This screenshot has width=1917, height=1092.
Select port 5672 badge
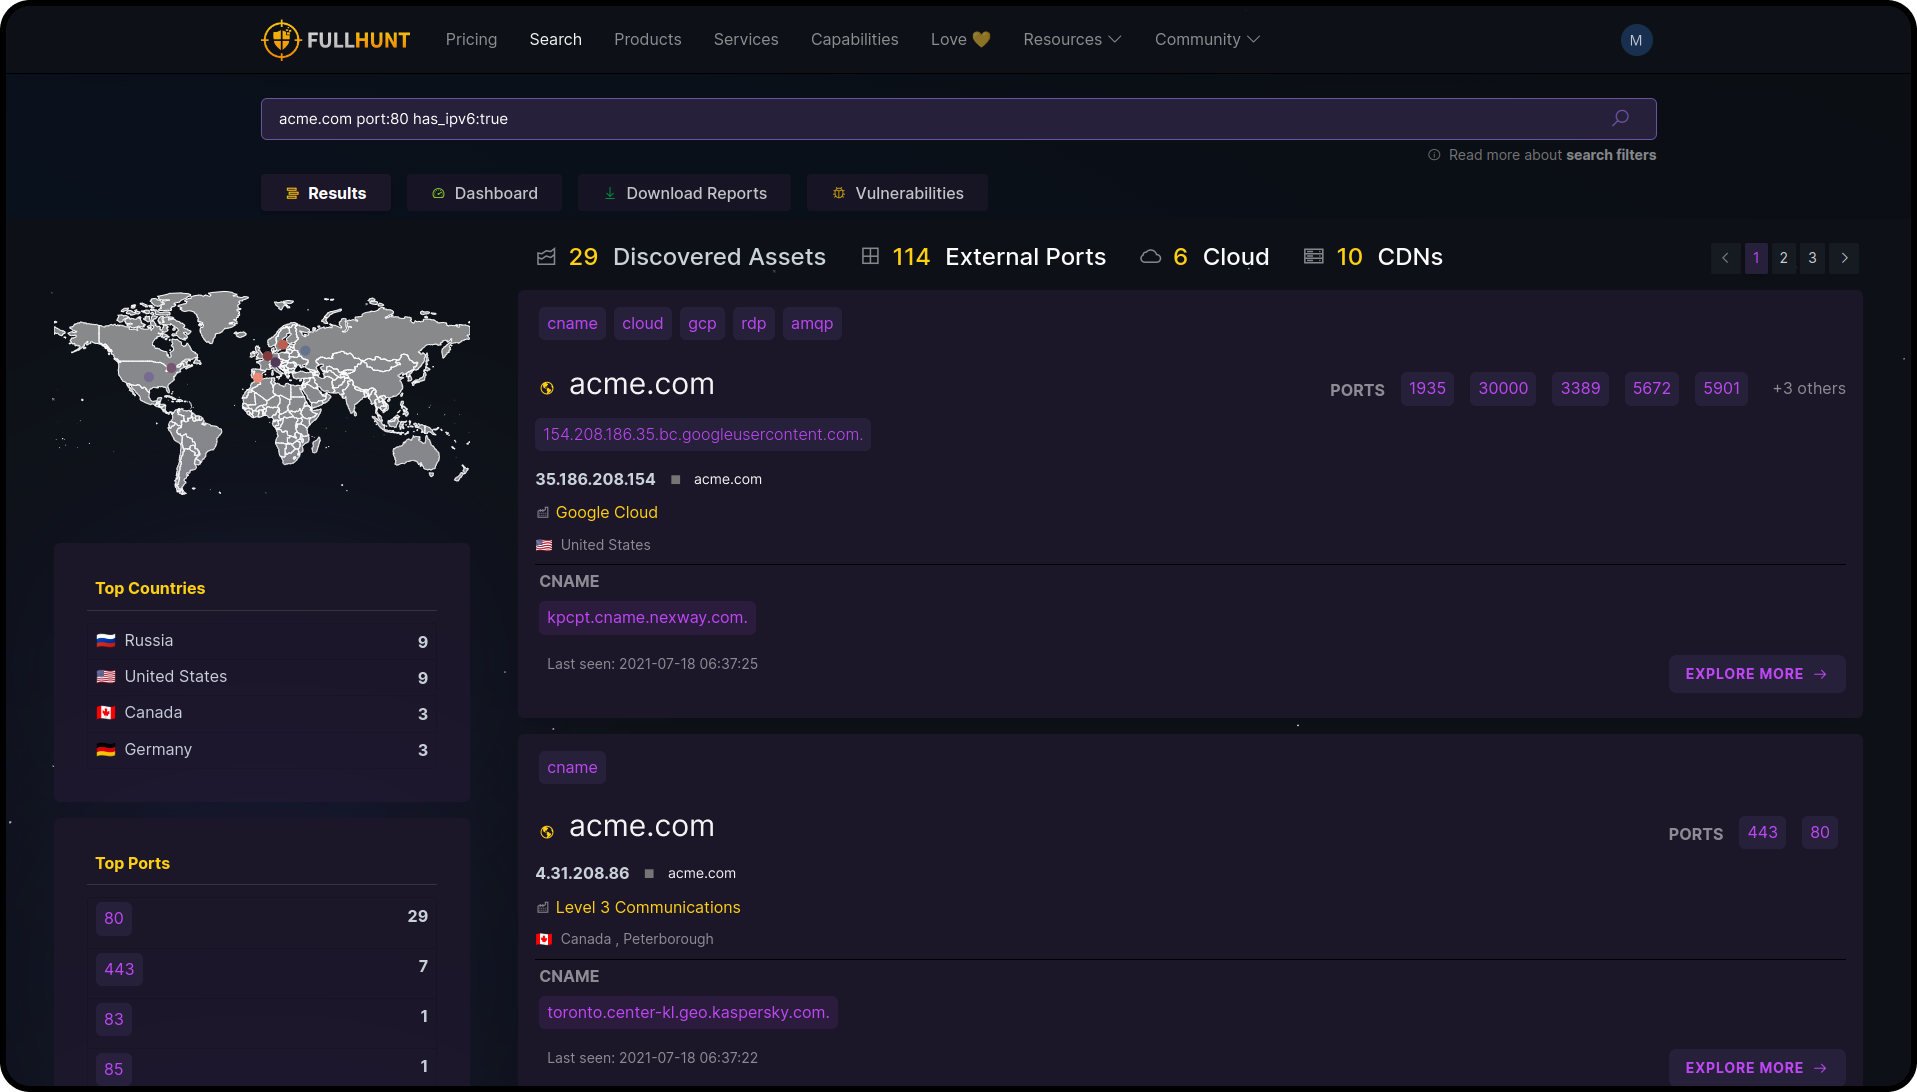tap(1652, 389)
